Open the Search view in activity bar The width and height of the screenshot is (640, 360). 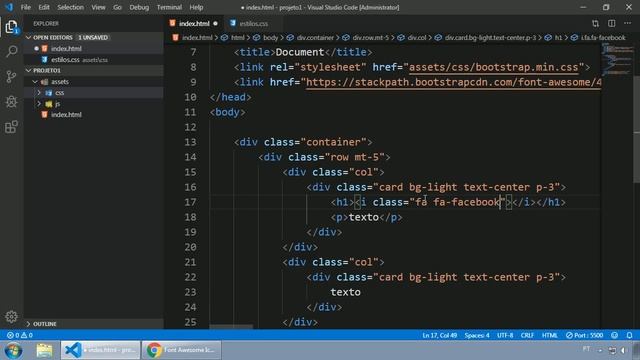coord(11,52)
